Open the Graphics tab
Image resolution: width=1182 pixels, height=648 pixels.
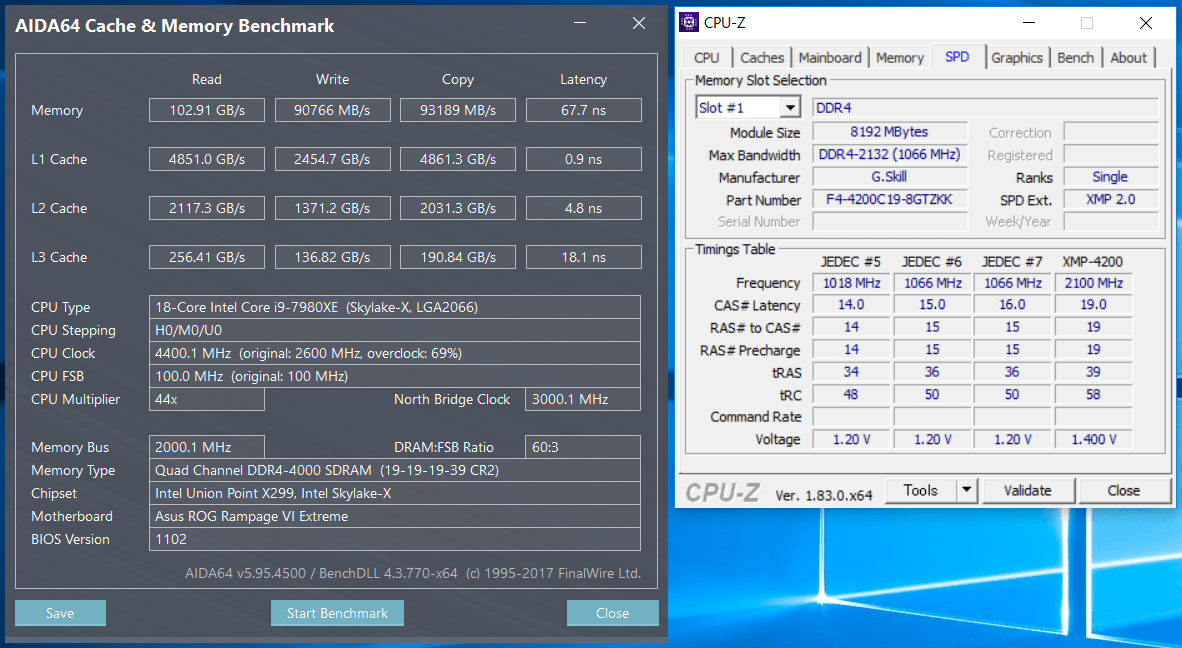coord(1016,58)
